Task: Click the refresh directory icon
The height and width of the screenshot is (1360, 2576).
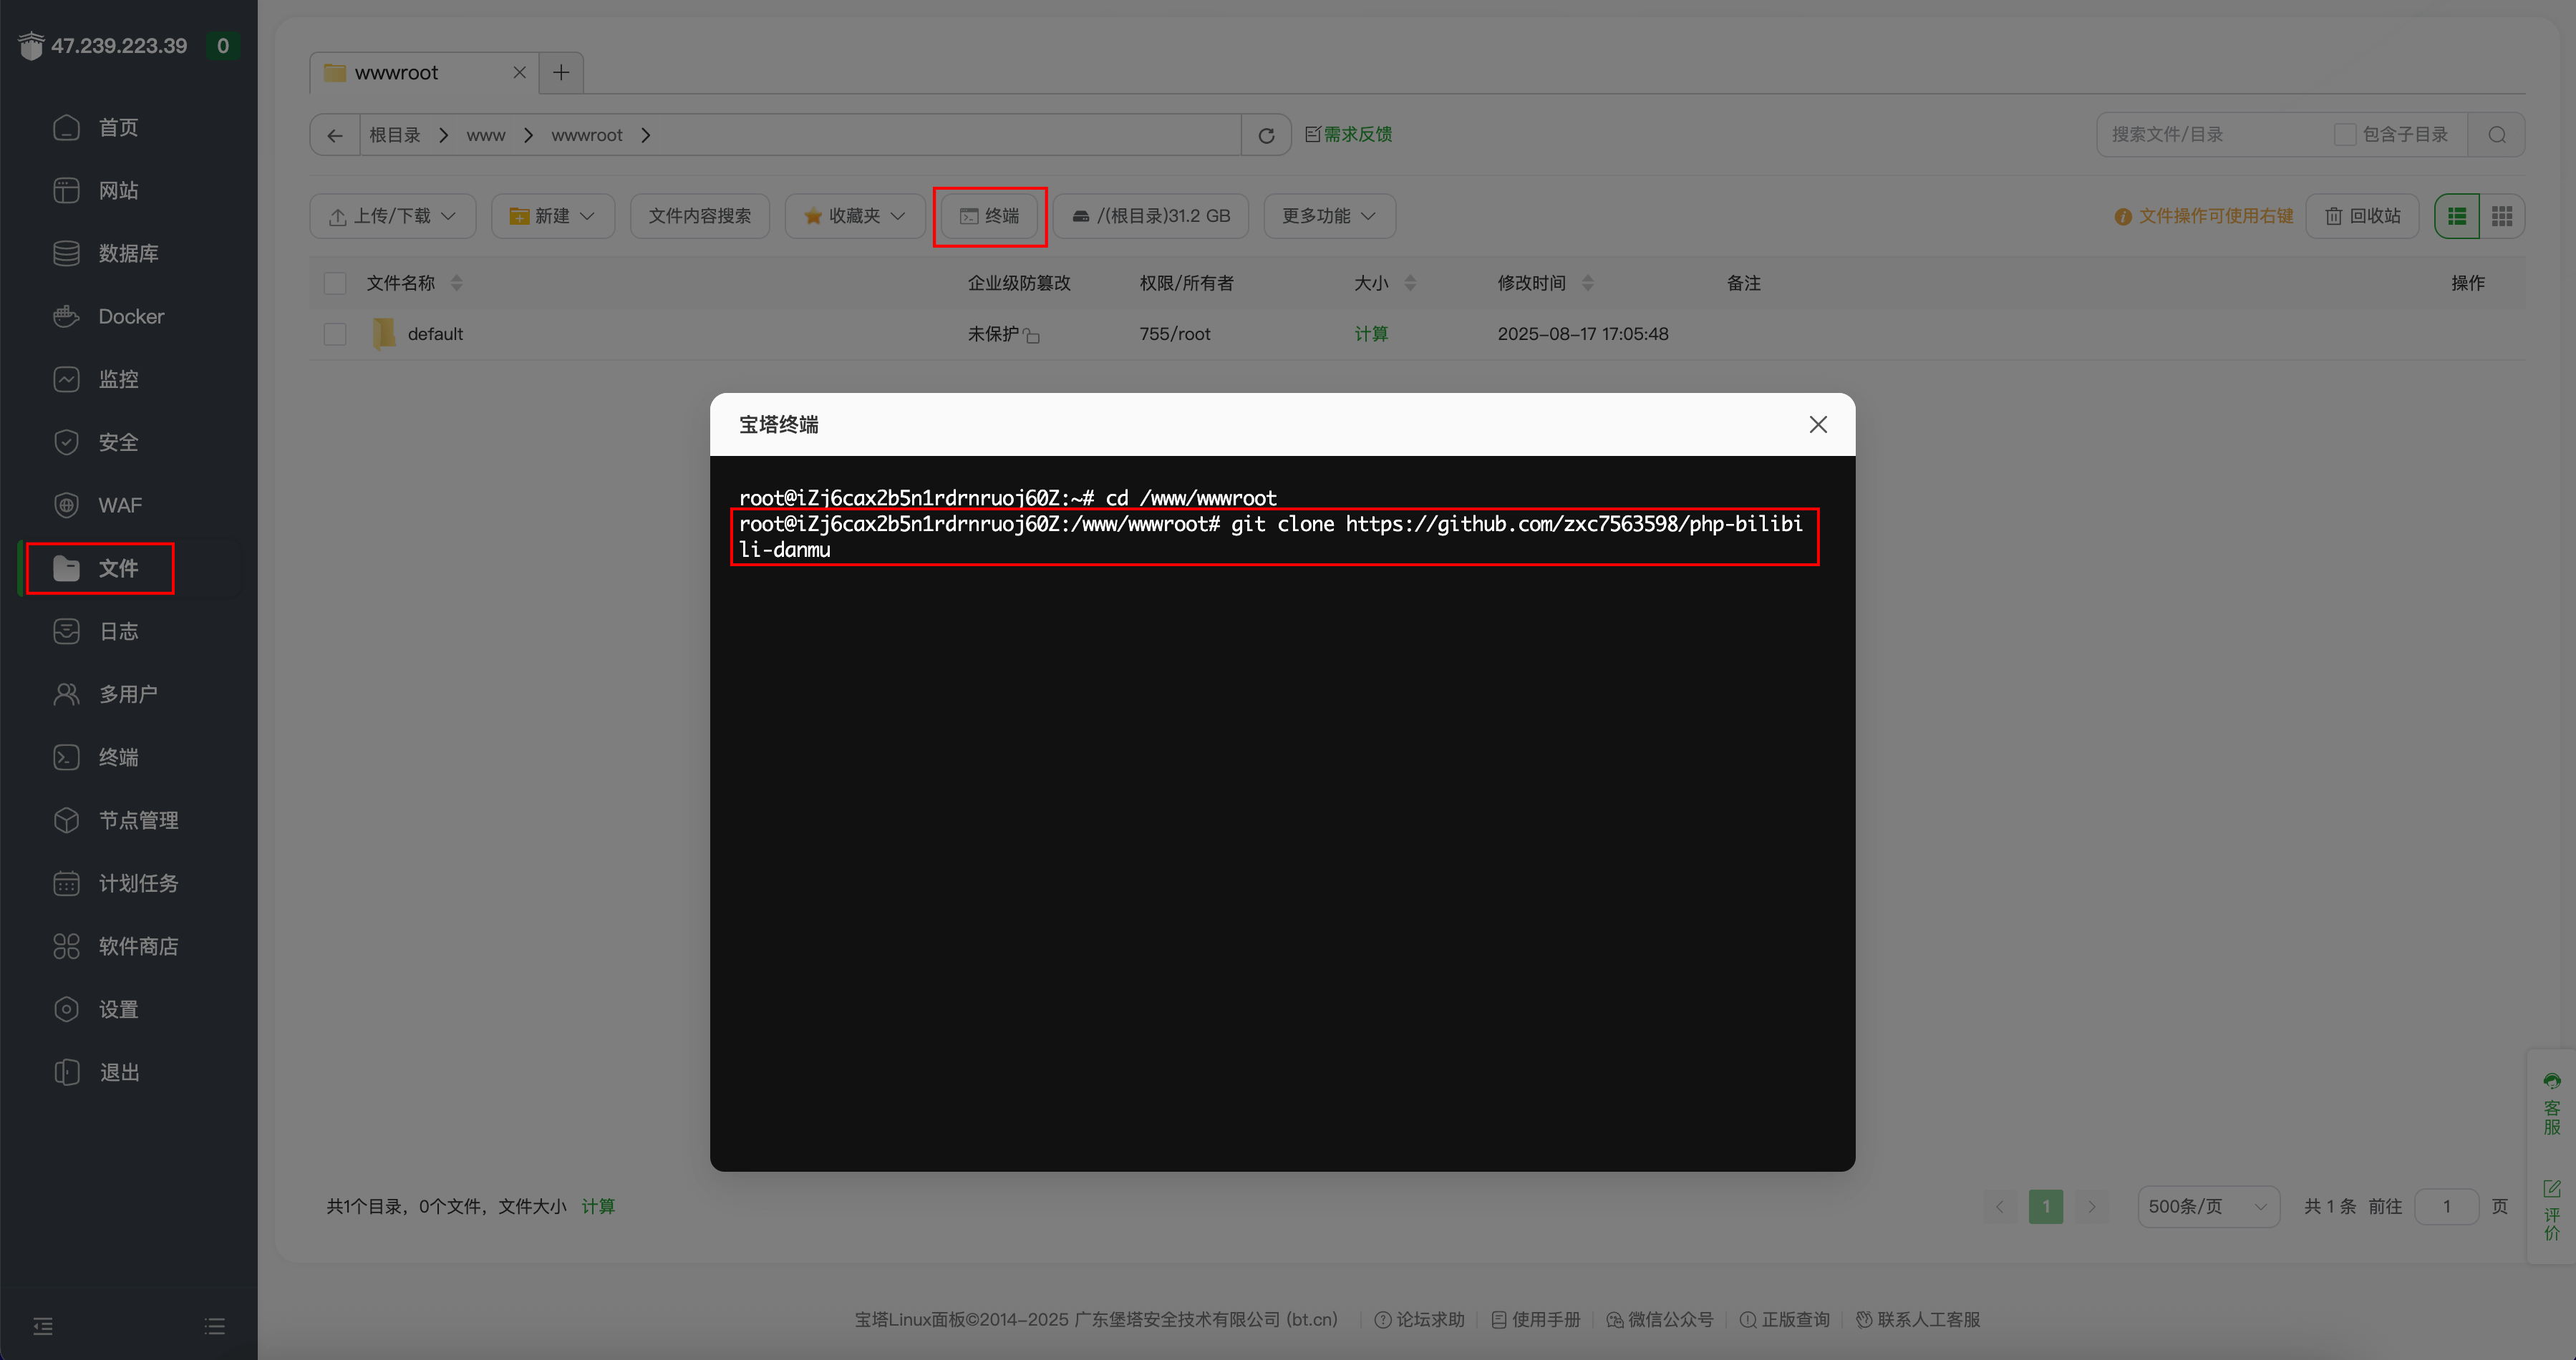Action: pyautogui.click(x=1266, y=135)
